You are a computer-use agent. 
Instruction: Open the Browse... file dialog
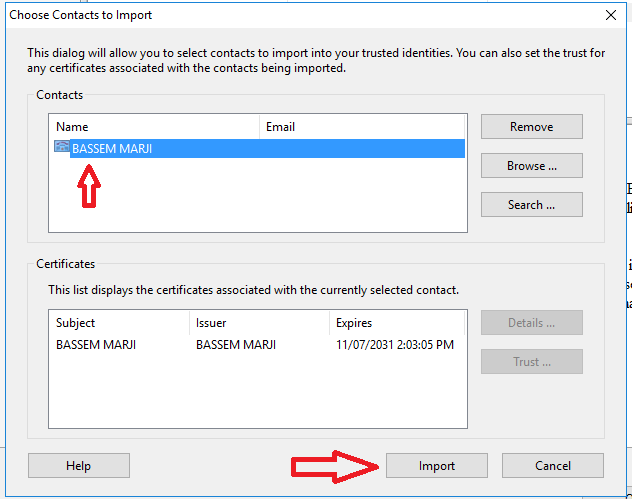pos(531,166)
